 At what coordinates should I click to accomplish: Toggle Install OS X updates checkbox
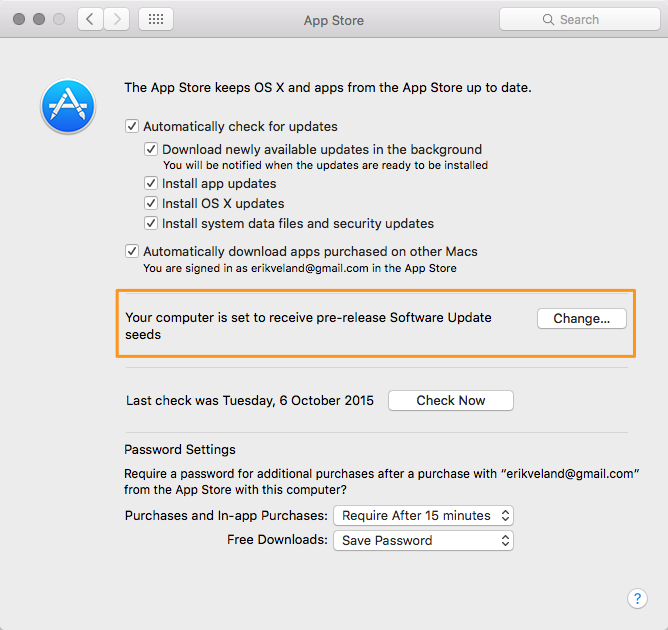point(151,204)
